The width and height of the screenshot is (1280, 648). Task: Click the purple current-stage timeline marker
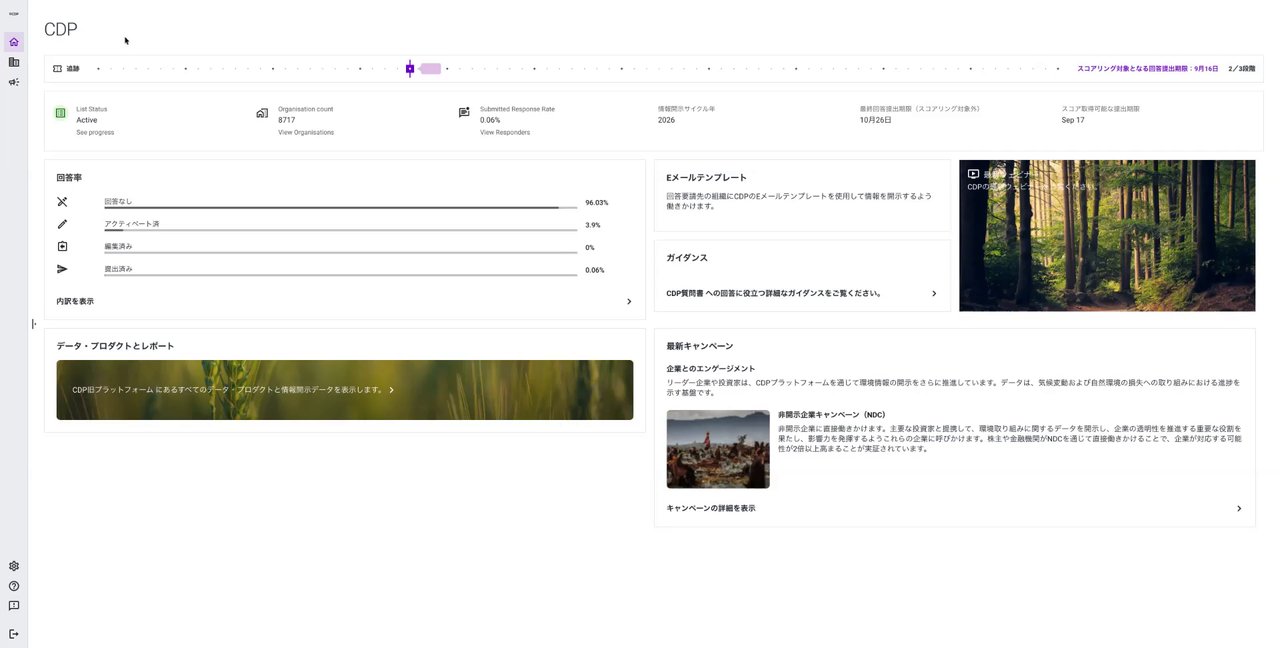[410, 69]
